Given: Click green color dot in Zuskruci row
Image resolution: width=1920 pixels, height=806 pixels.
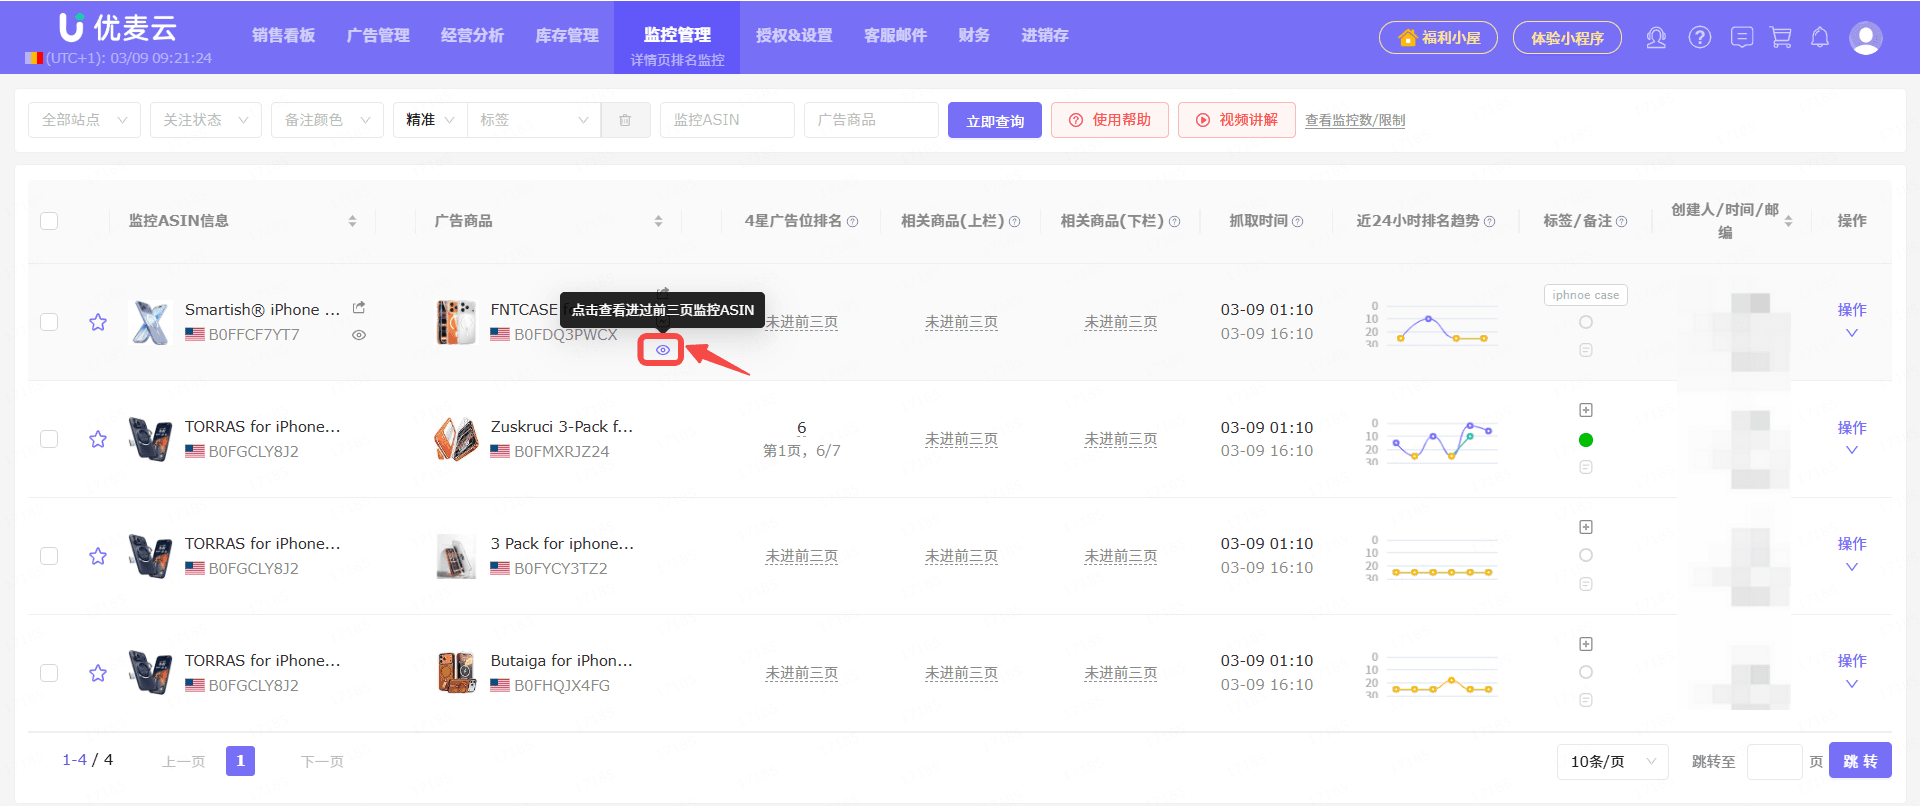Looking at the screenshot, I should (1586, 440).
